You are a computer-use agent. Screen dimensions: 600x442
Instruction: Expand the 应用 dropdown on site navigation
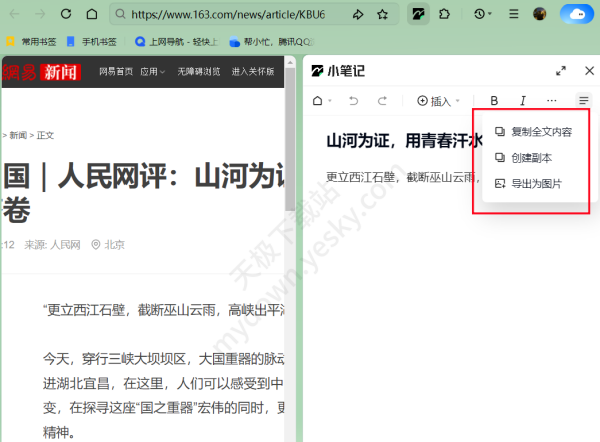(153, 72)
